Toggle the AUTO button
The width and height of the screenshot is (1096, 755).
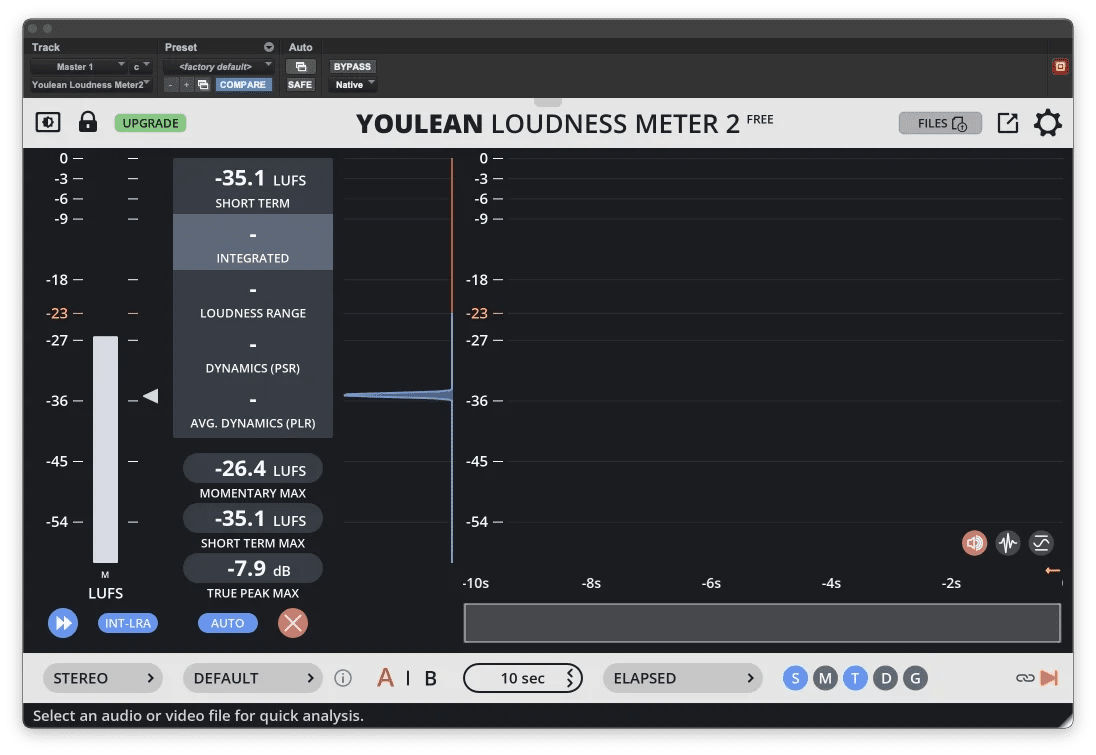[228, 623]
